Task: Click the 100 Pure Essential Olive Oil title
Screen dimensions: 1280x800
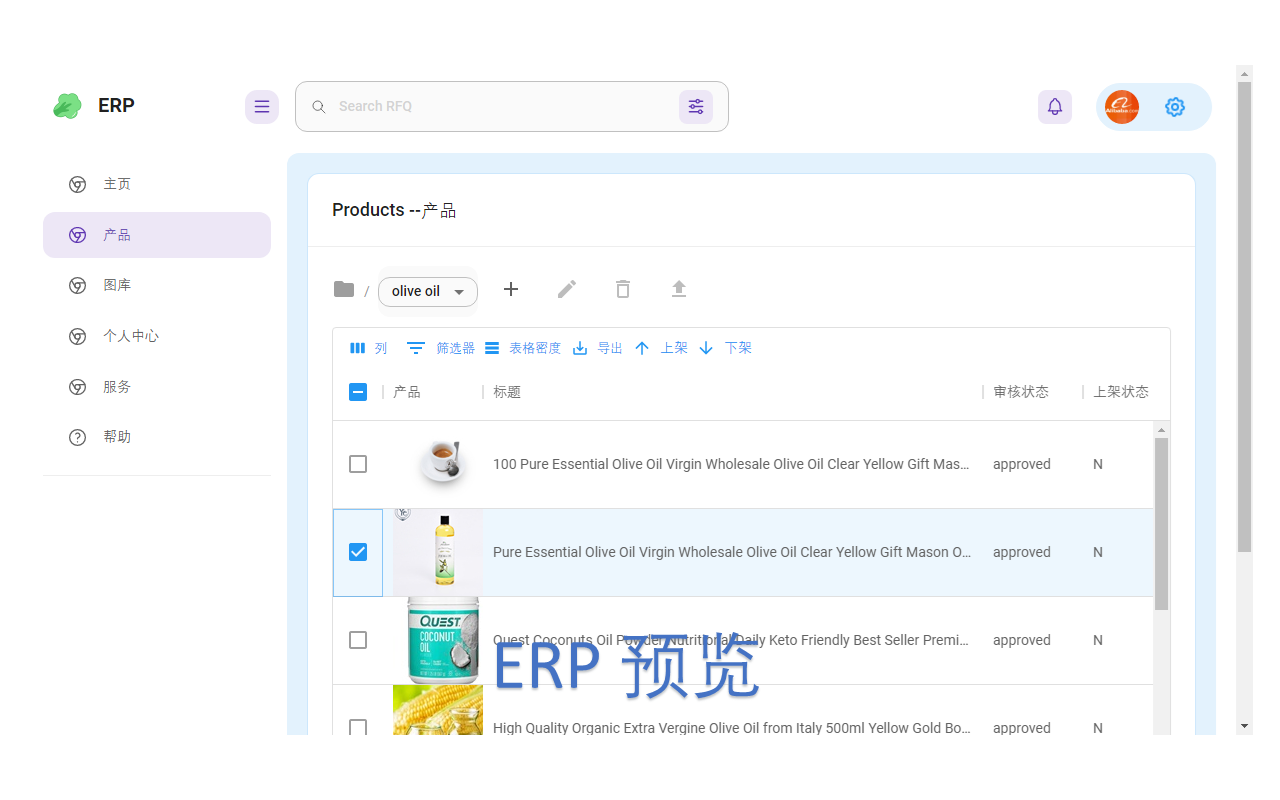Action: pyautogui.click(x=731, y=464)
